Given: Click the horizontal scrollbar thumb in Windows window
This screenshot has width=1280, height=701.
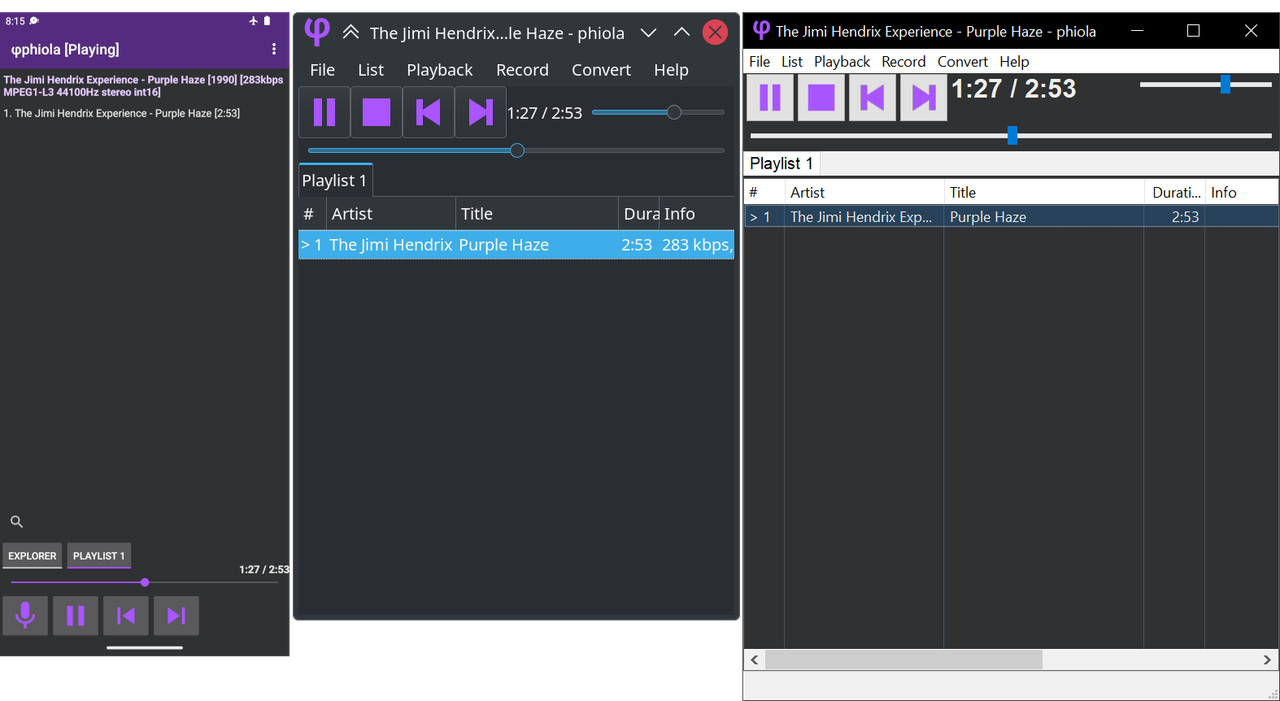Looking at the screenshot, I should [904, 660].
